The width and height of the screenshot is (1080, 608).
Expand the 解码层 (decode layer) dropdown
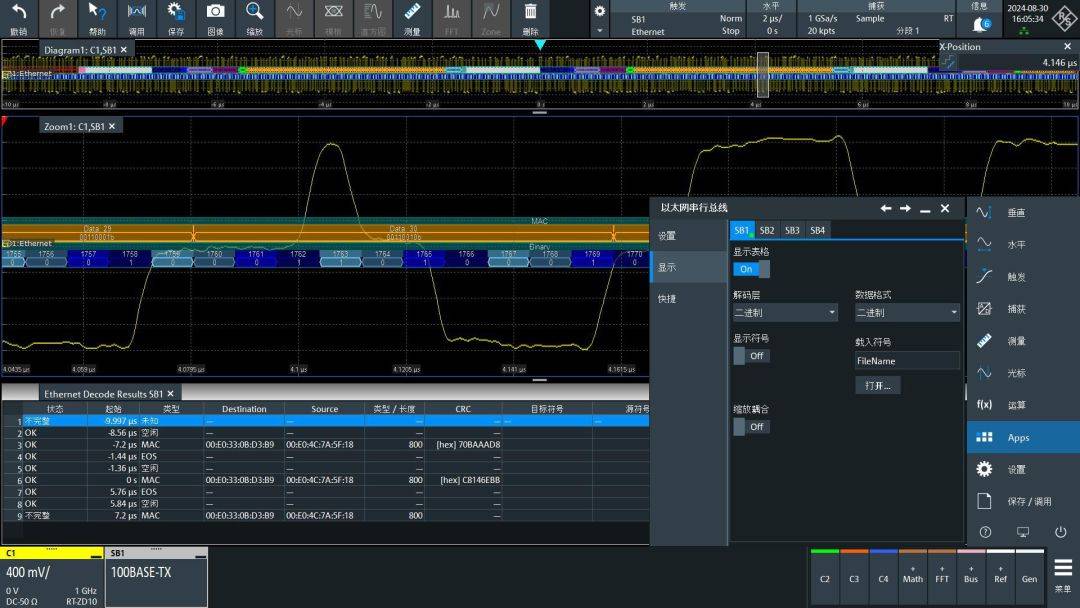click(x=785, y=313)
